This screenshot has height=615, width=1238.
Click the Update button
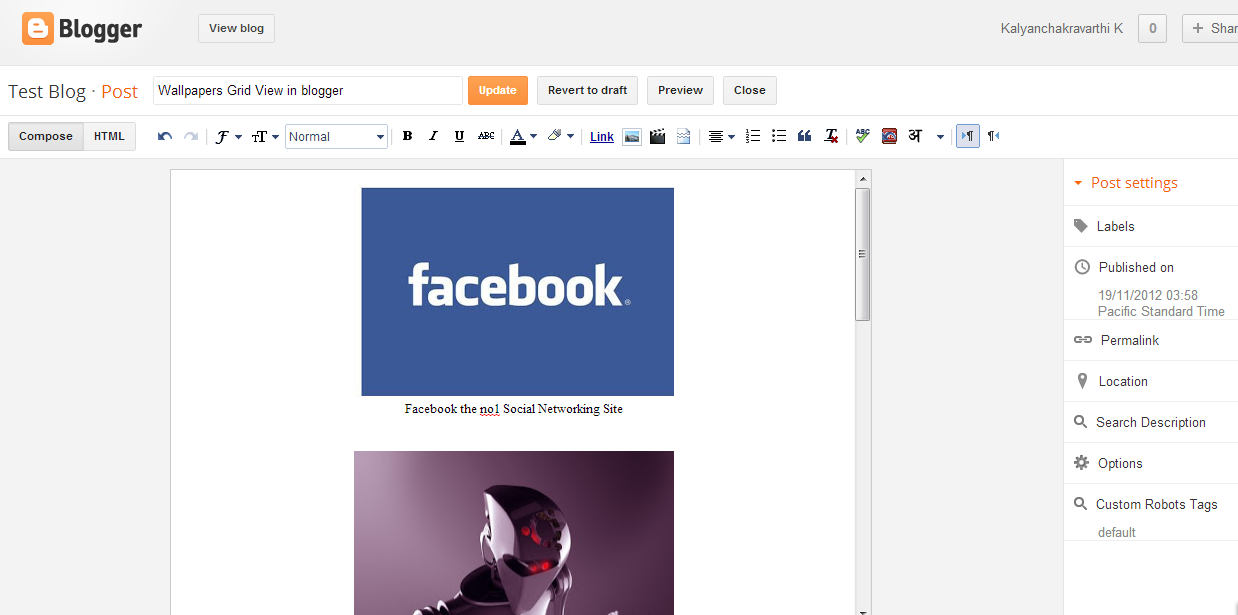click(x=497, y=90)
